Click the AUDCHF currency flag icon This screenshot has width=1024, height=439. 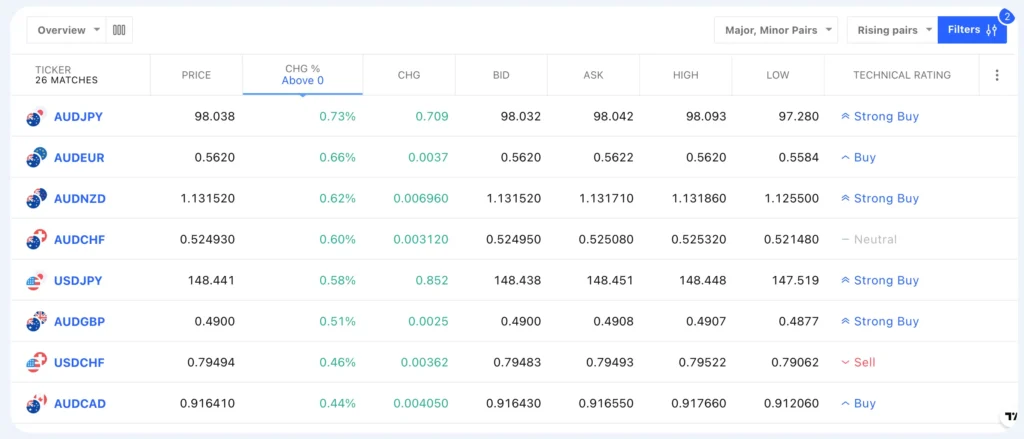click(x=37, y=240)
